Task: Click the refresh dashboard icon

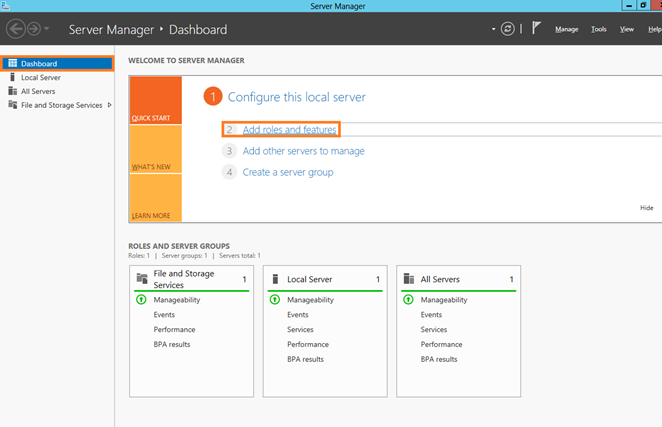Action: pos(508,29)
